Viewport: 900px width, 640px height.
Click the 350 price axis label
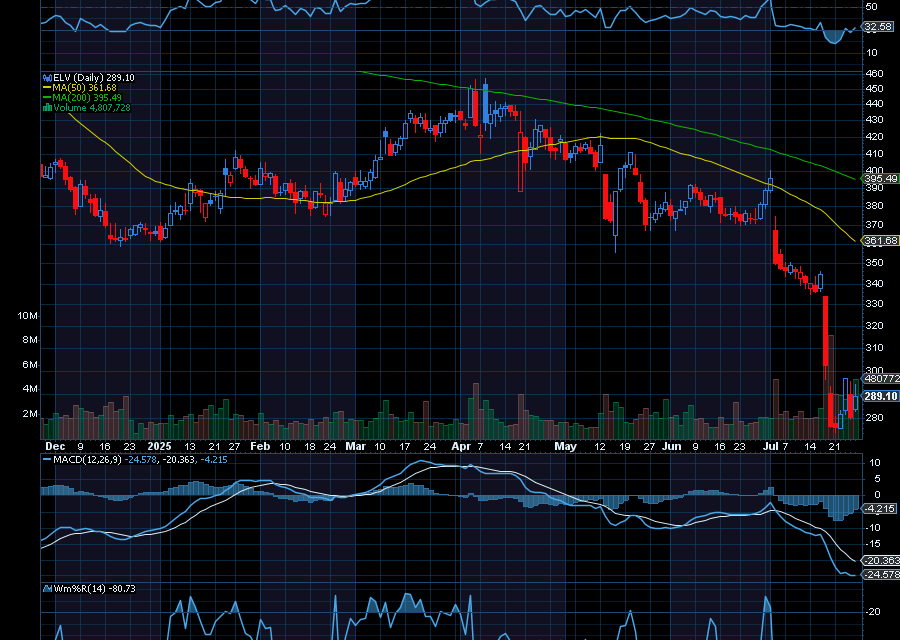point(874,263)
